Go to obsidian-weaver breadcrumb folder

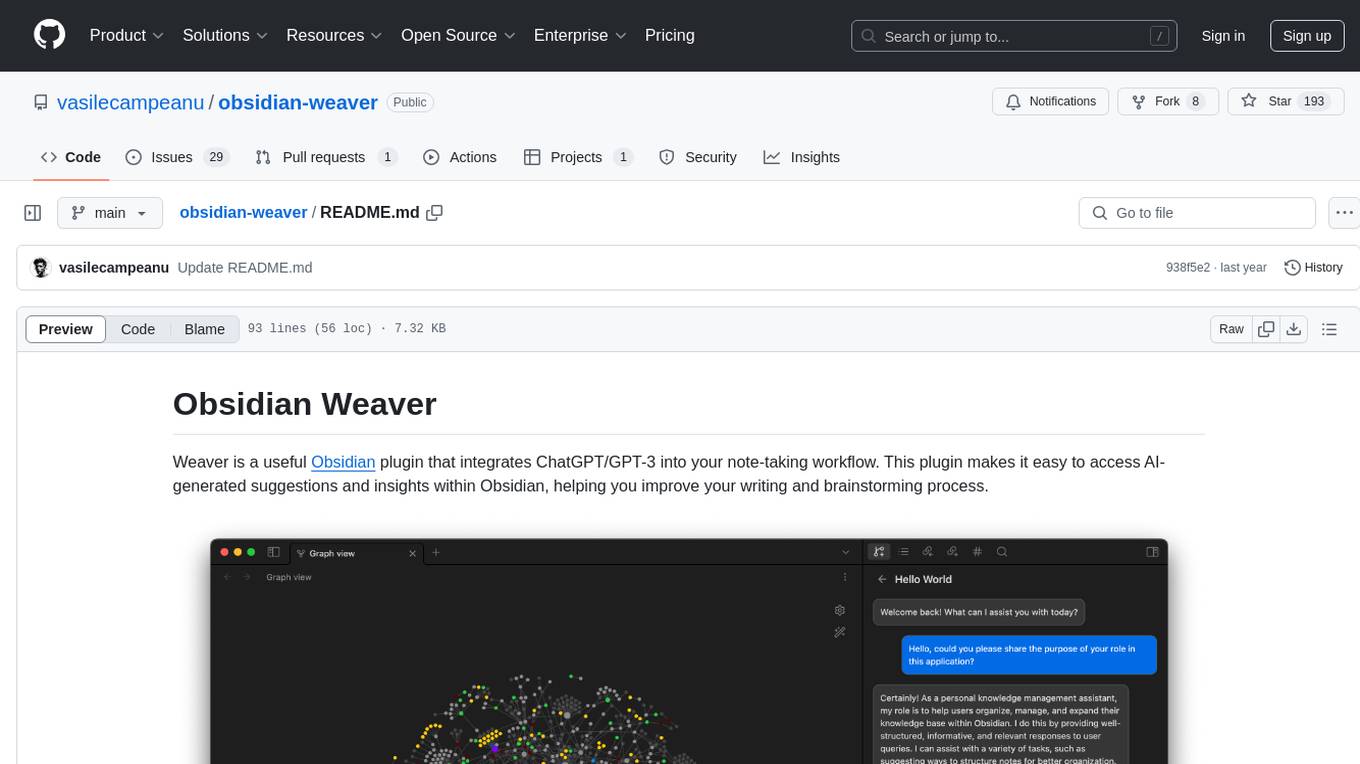pos(243,213)
